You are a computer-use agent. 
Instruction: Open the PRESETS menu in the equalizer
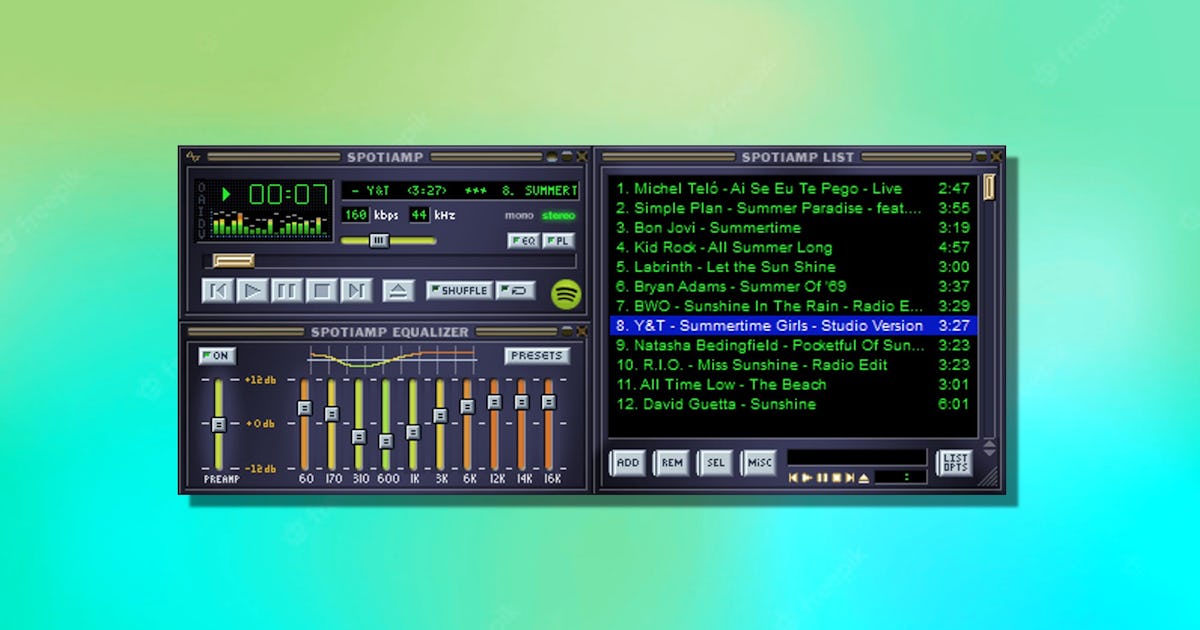pyautogui.click(x=537, y=355)
